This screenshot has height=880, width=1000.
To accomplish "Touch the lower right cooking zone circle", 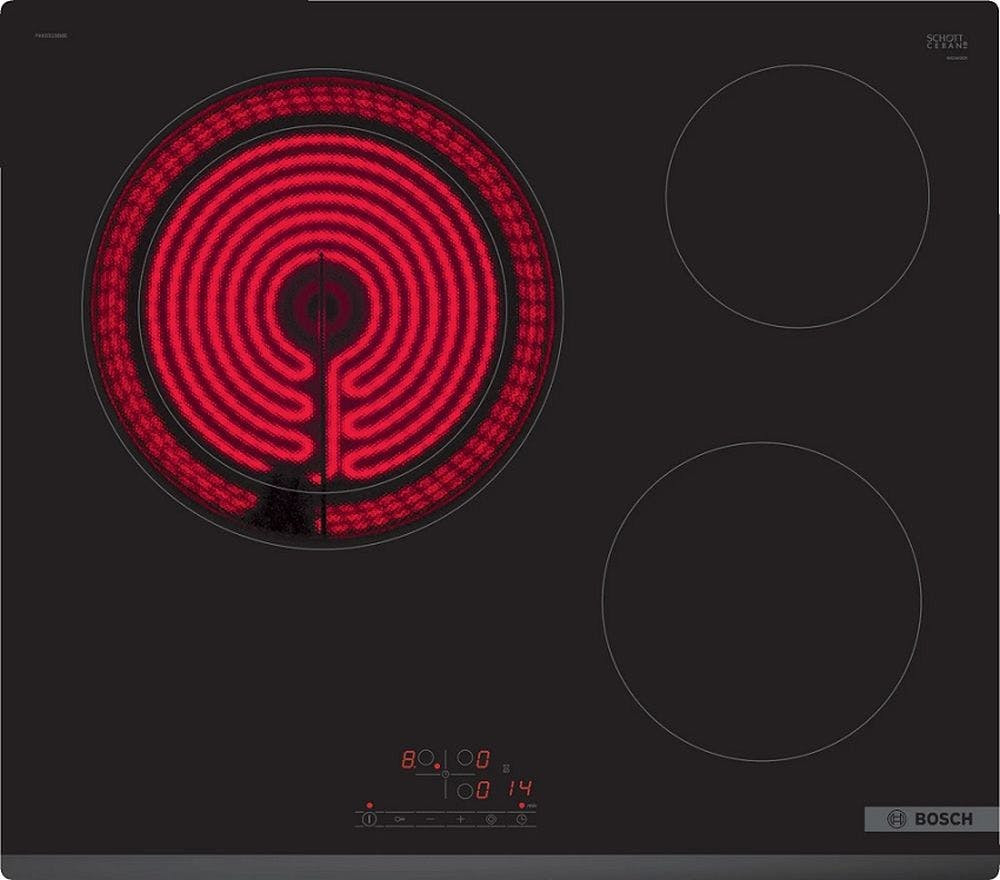I will [x=761, y=602].
